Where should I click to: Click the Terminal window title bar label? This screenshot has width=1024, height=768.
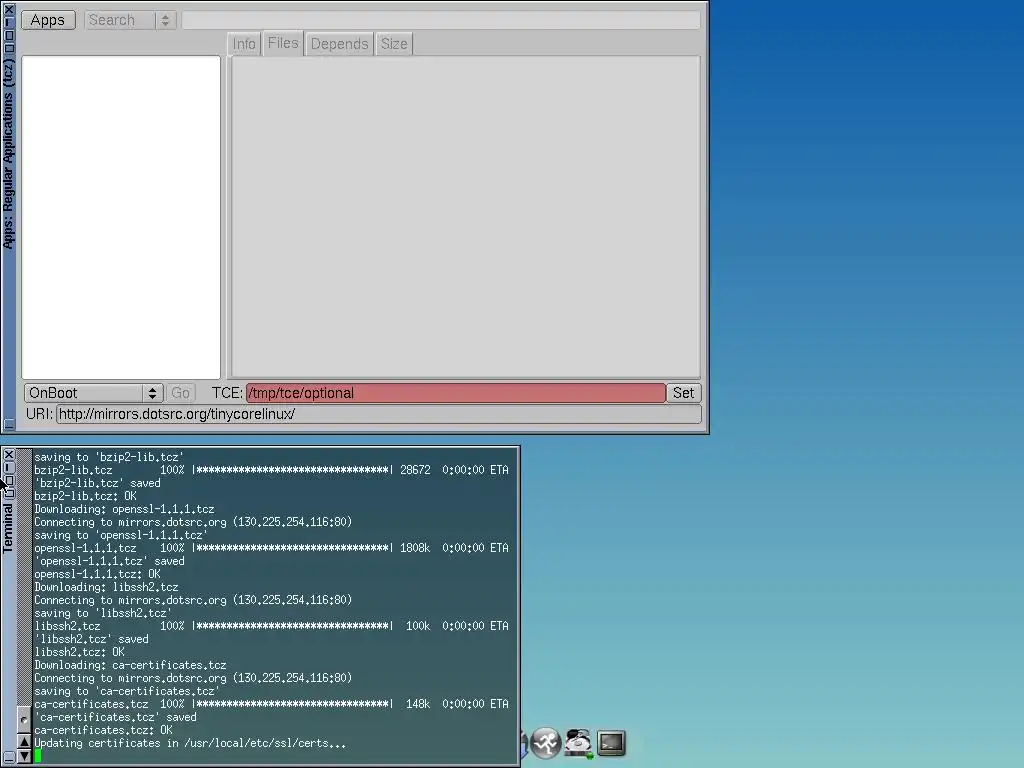tap(8, 528)
